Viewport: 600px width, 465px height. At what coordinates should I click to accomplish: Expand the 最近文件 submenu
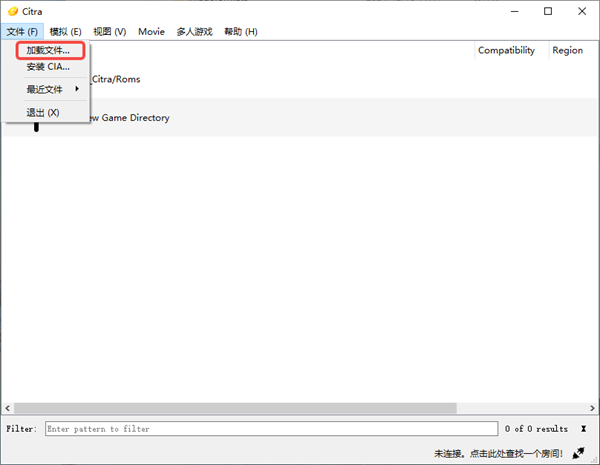(52, 90)
